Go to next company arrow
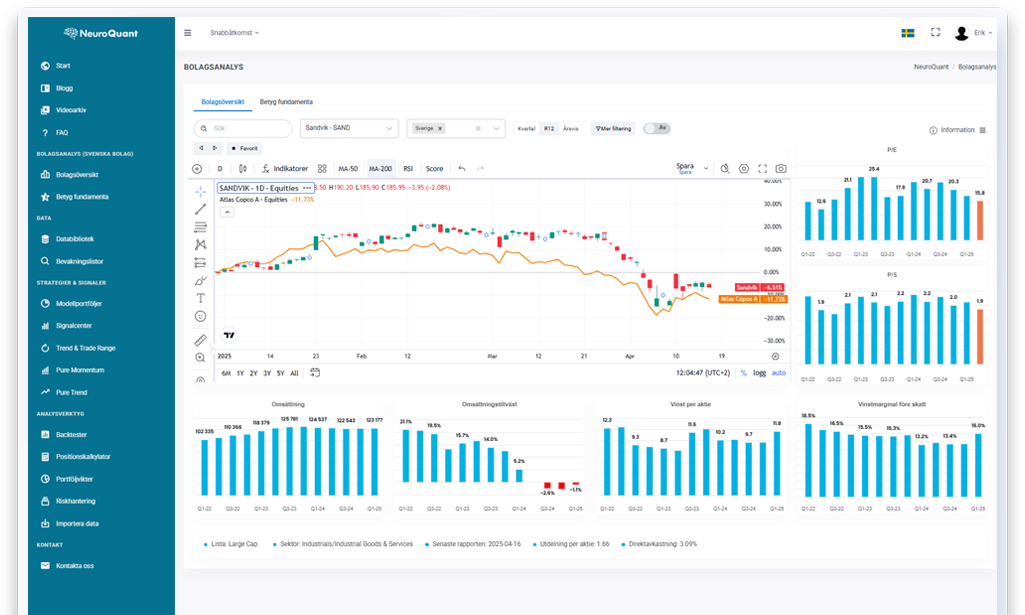The width and height of the screenshot is (1025, 615). coord(215,148)
